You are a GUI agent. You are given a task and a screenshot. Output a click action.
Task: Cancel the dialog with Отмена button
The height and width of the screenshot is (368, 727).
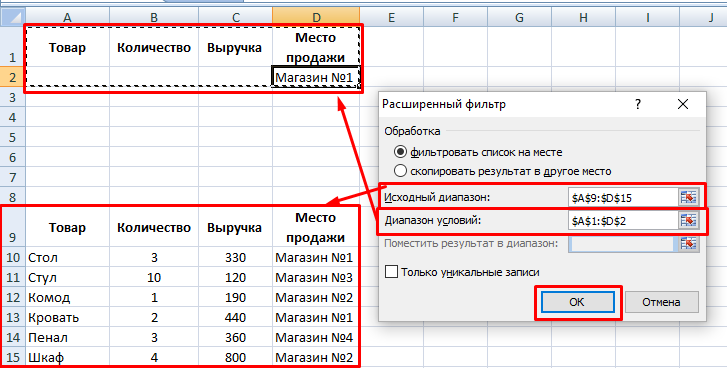tap(661, 302)
